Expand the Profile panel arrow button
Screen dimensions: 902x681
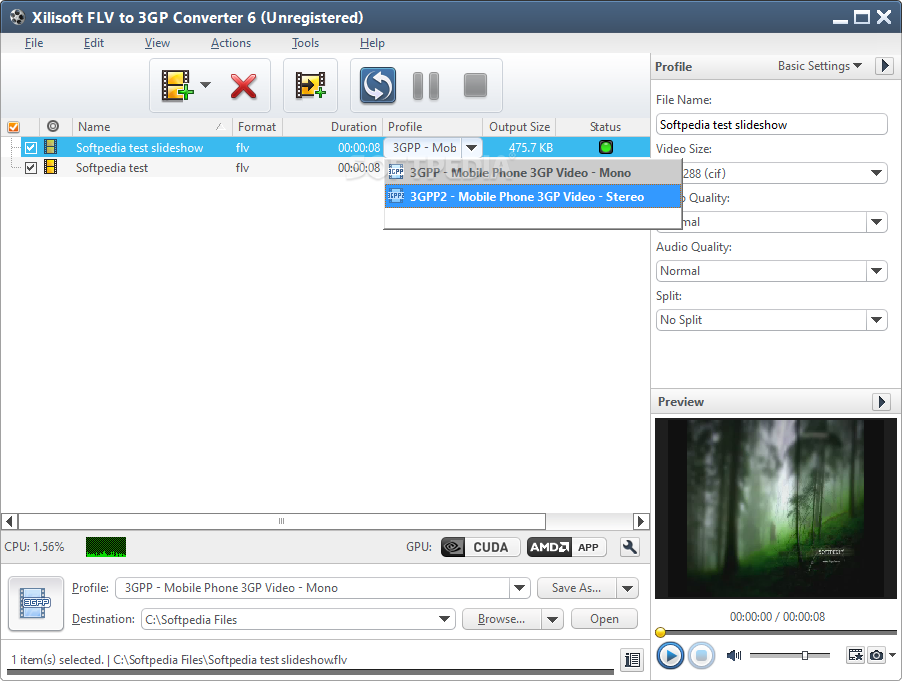[x=884, y=66]
